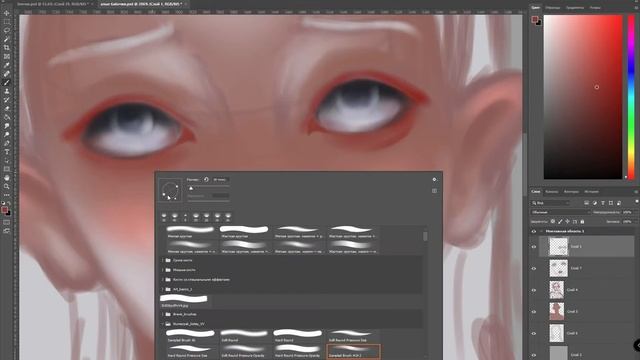The height and width of the screenshot is (360, 640).
Task: Select the Eyedropper tool
Action: pos(7,65)
